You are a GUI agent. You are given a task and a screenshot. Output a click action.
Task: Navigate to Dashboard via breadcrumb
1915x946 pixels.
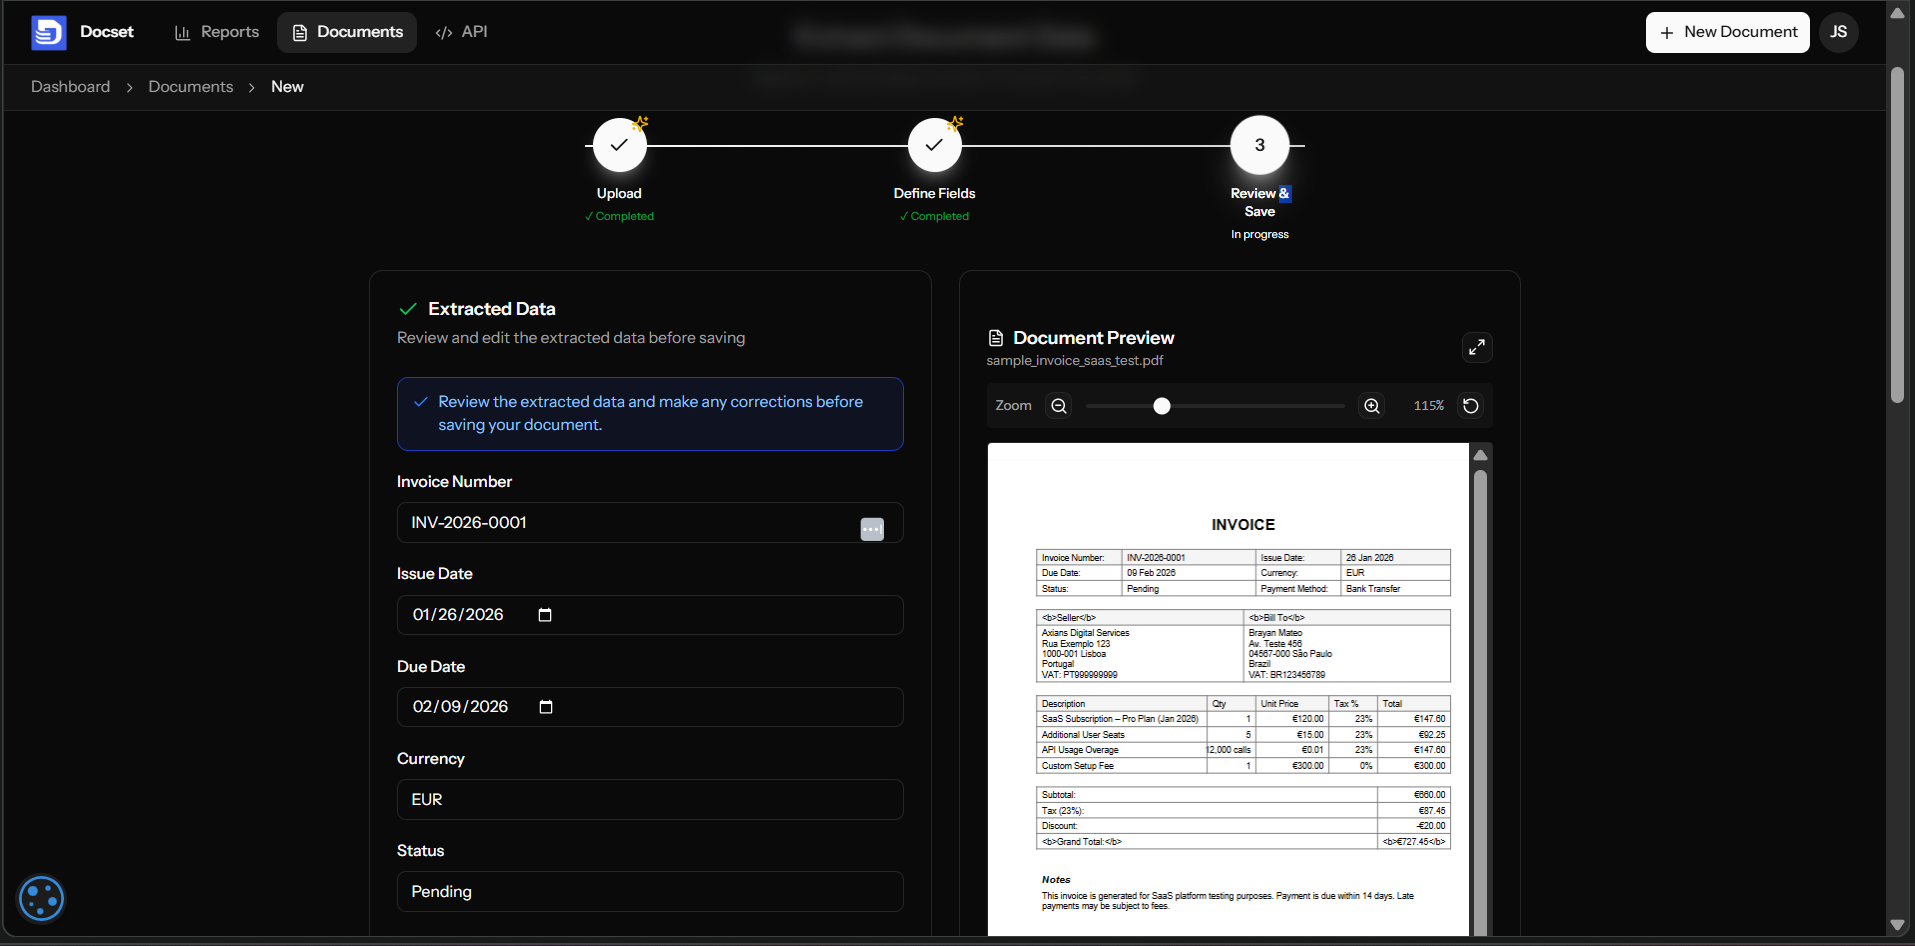[x=70, y=87]
